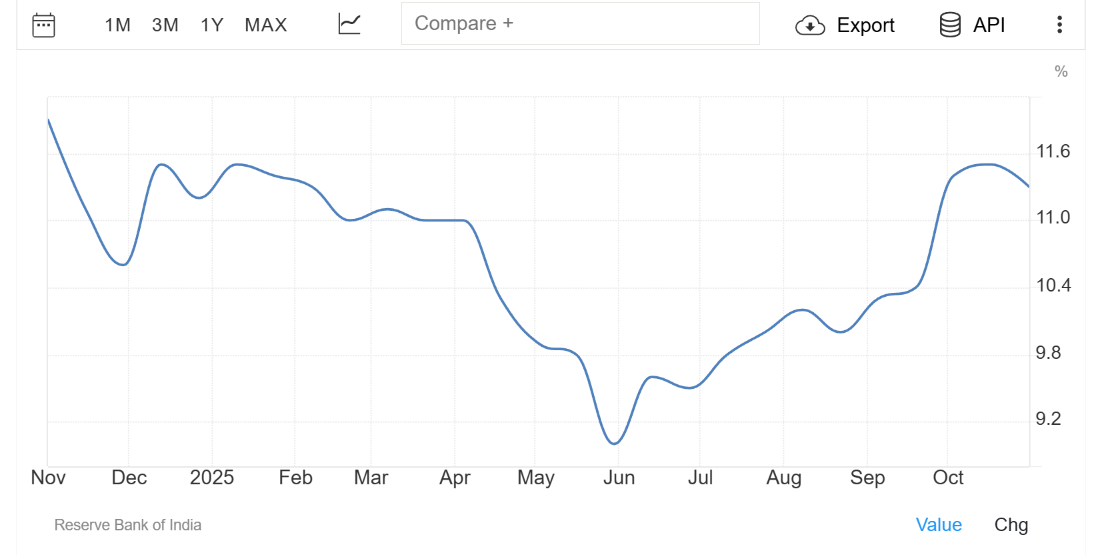The height and width of the screenshot is (555, 1094).
Task: Toggle chart to Chg view
Action: click(x=1011, y=525)
